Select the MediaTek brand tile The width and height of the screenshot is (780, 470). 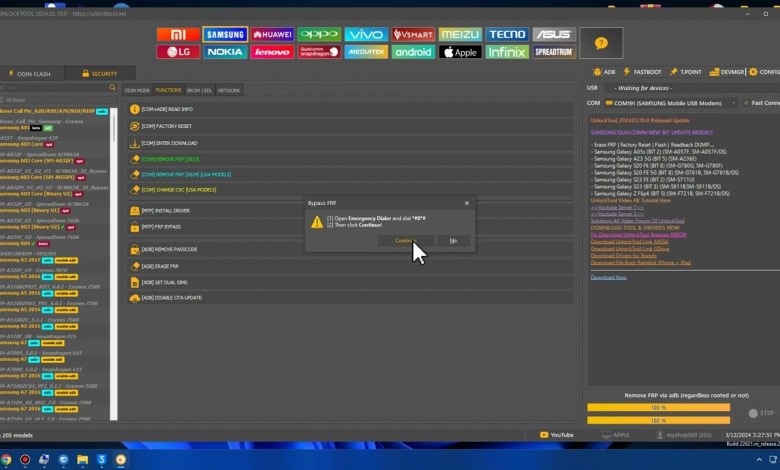coord(366,52)
